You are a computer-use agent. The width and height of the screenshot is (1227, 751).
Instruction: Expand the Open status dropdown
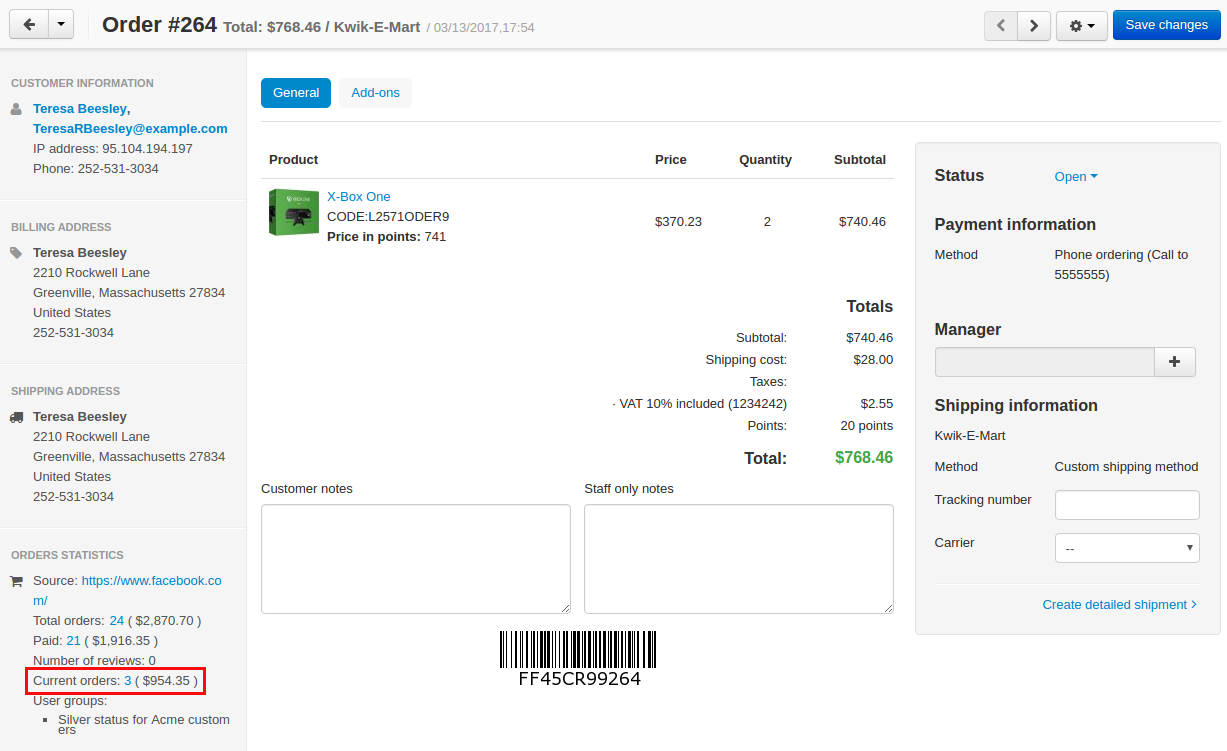1076,177
